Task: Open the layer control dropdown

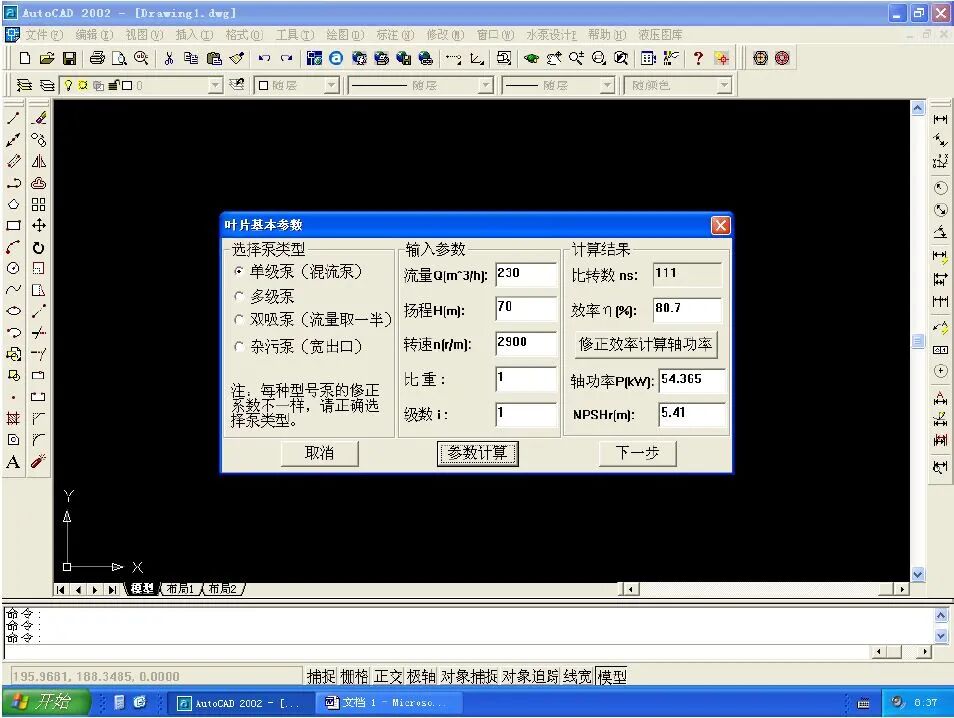Action: click(215, 85)
